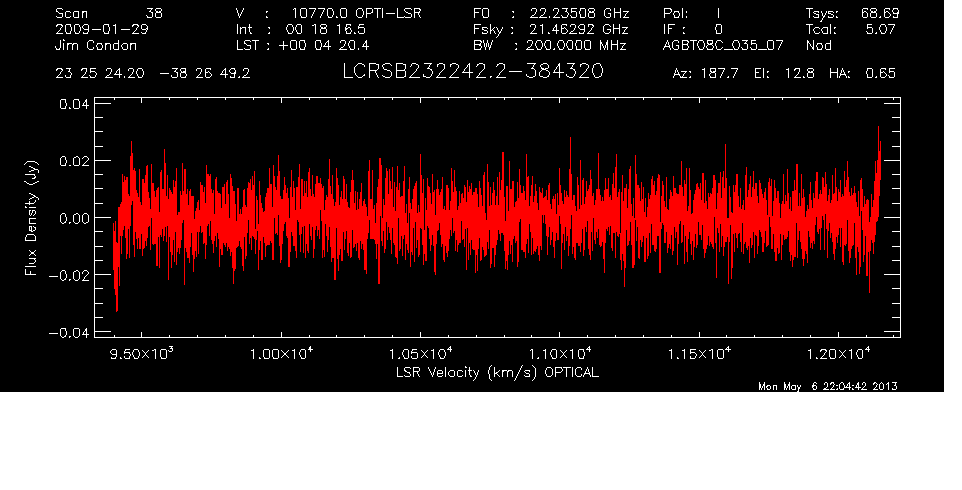Click the 9.50×10³ x-axis tick label
The width and height of the screenshot is (962, 490).
pyautogui.click(x=142, y=353)
